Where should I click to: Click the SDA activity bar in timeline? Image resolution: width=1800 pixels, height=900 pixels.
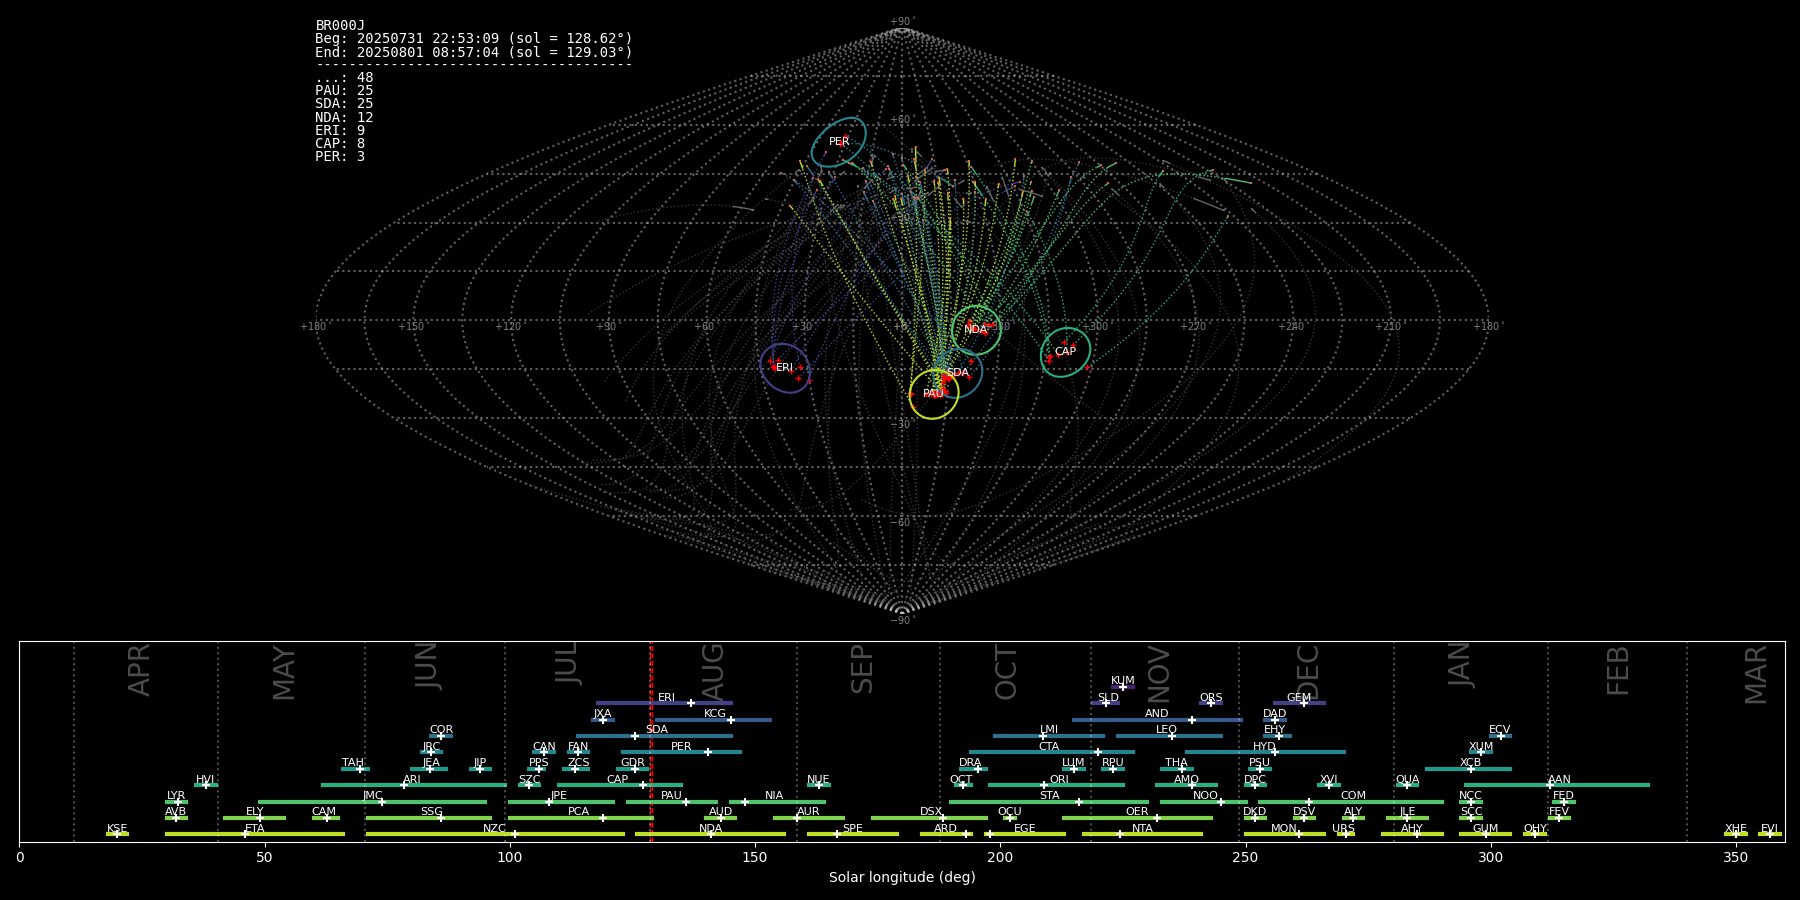click(654, 736)
